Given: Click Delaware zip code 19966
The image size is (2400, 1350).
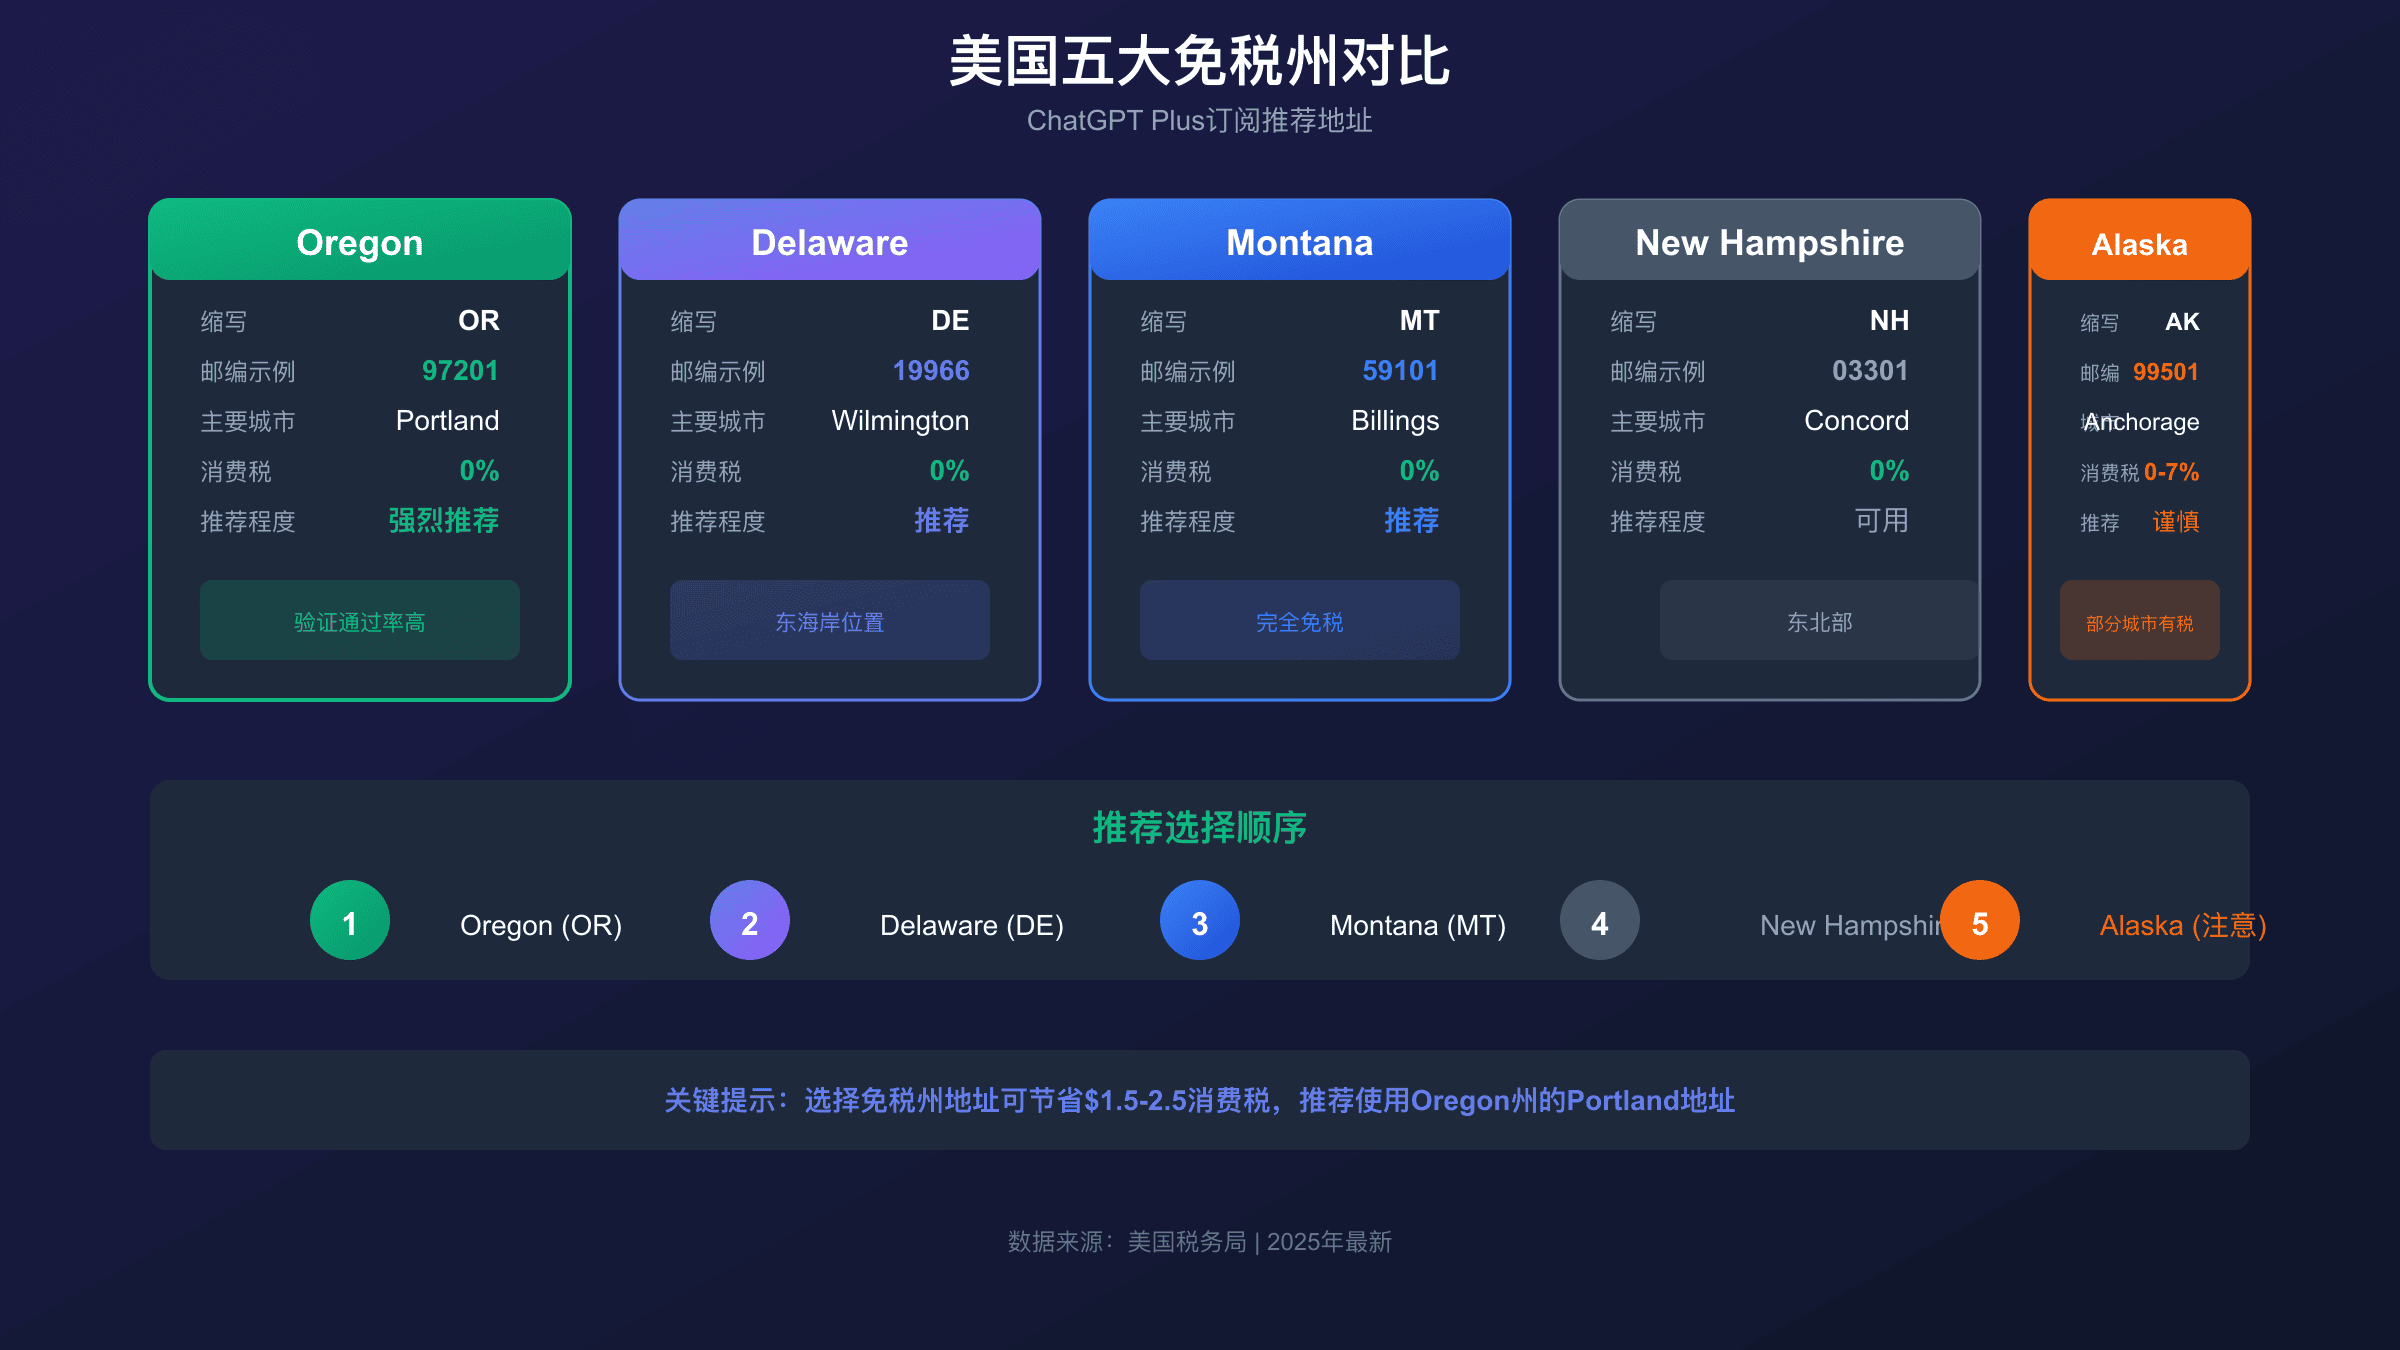Looking at the screenshot, I should [930, 371].
